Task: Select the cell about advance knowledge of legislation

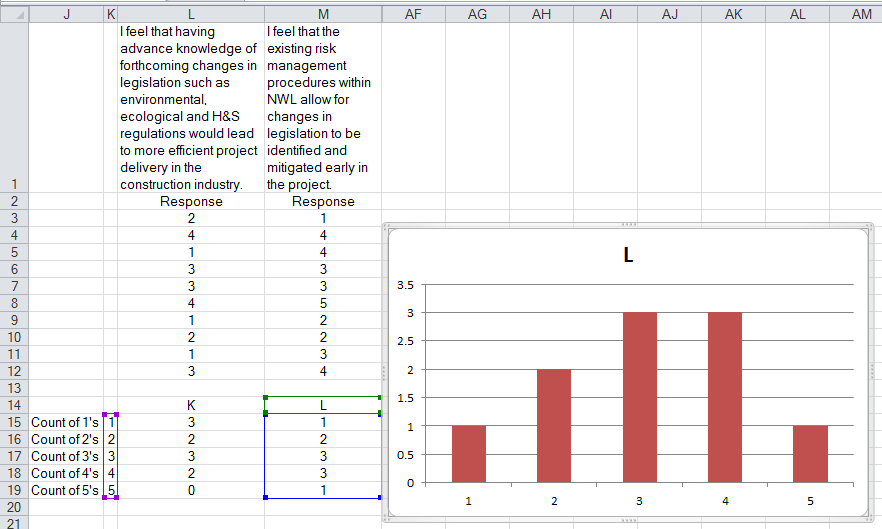Action: 190,108
